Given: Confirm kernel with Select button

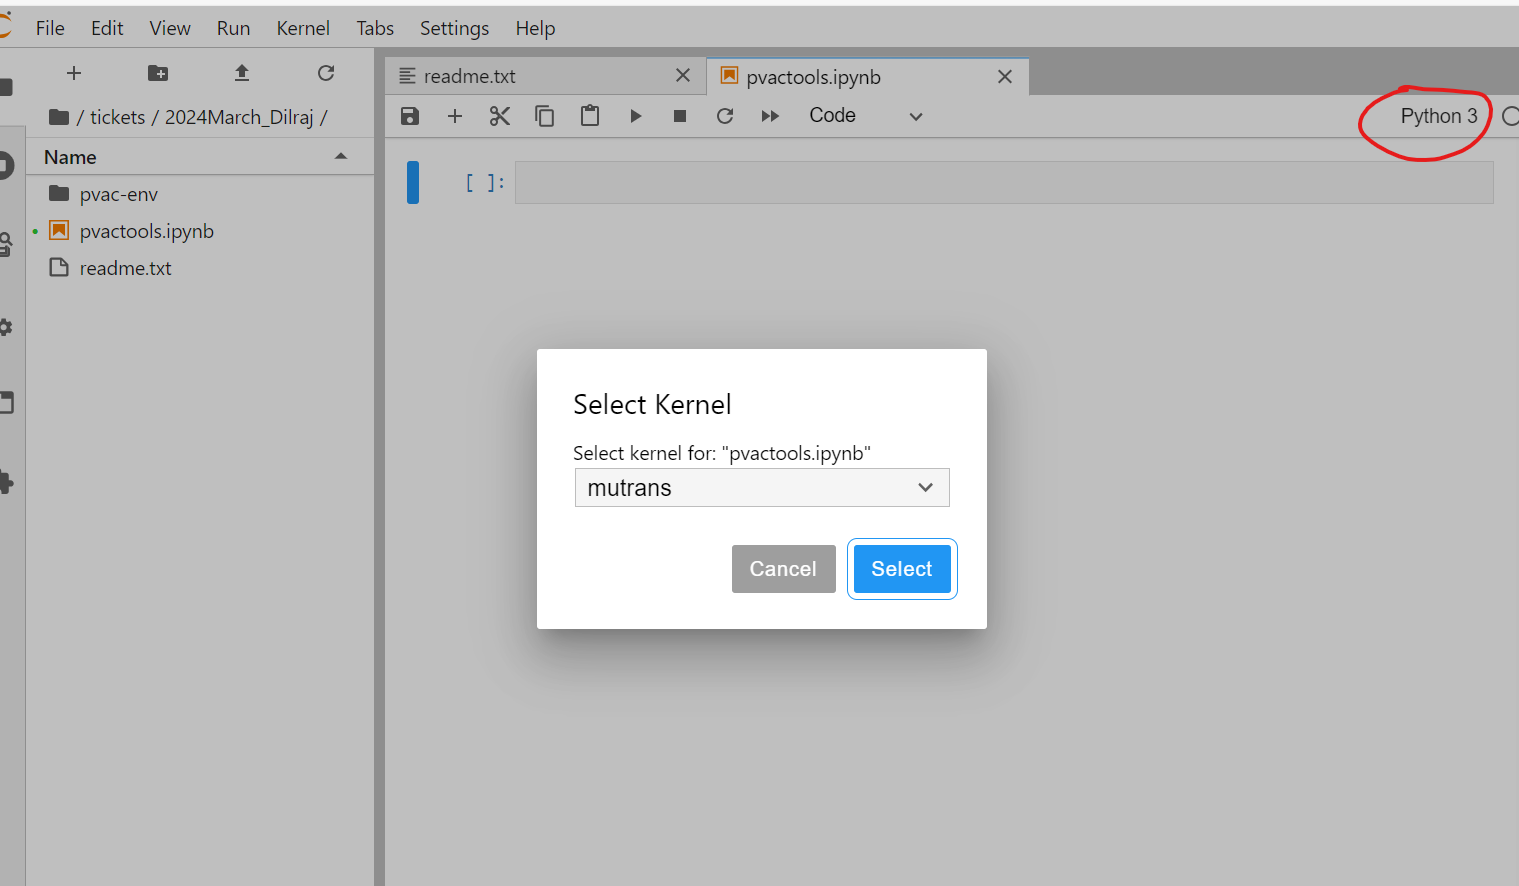Looking at the screenshot, I should (x=902, y=569).
